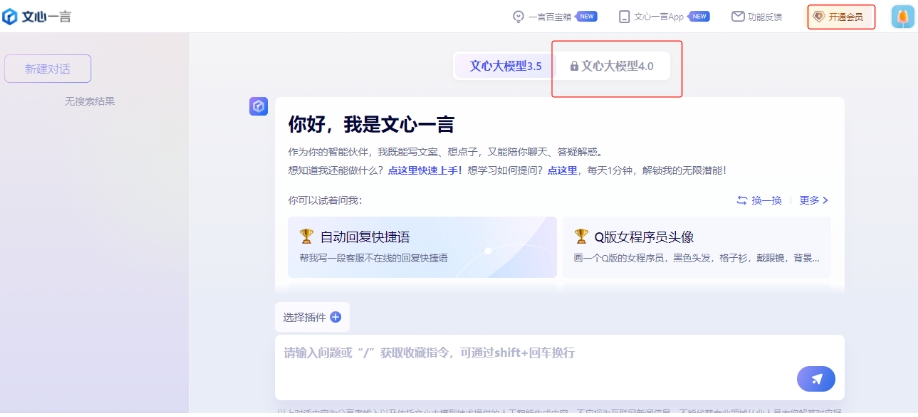The height and width of the screenshot is (417, 918).
Task: Switch to 文心大模型3.5 tab
Action: point(505,66)
